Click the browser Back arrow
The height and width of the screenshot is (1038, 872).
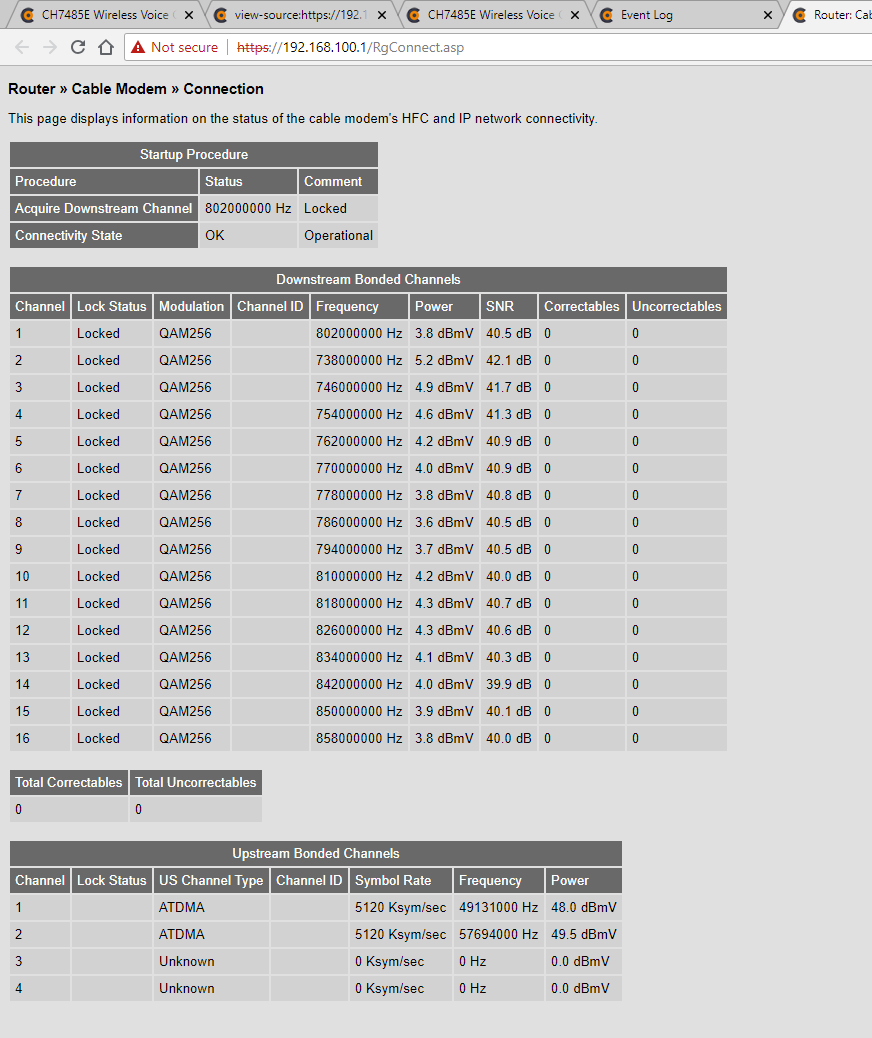point(22,47)
